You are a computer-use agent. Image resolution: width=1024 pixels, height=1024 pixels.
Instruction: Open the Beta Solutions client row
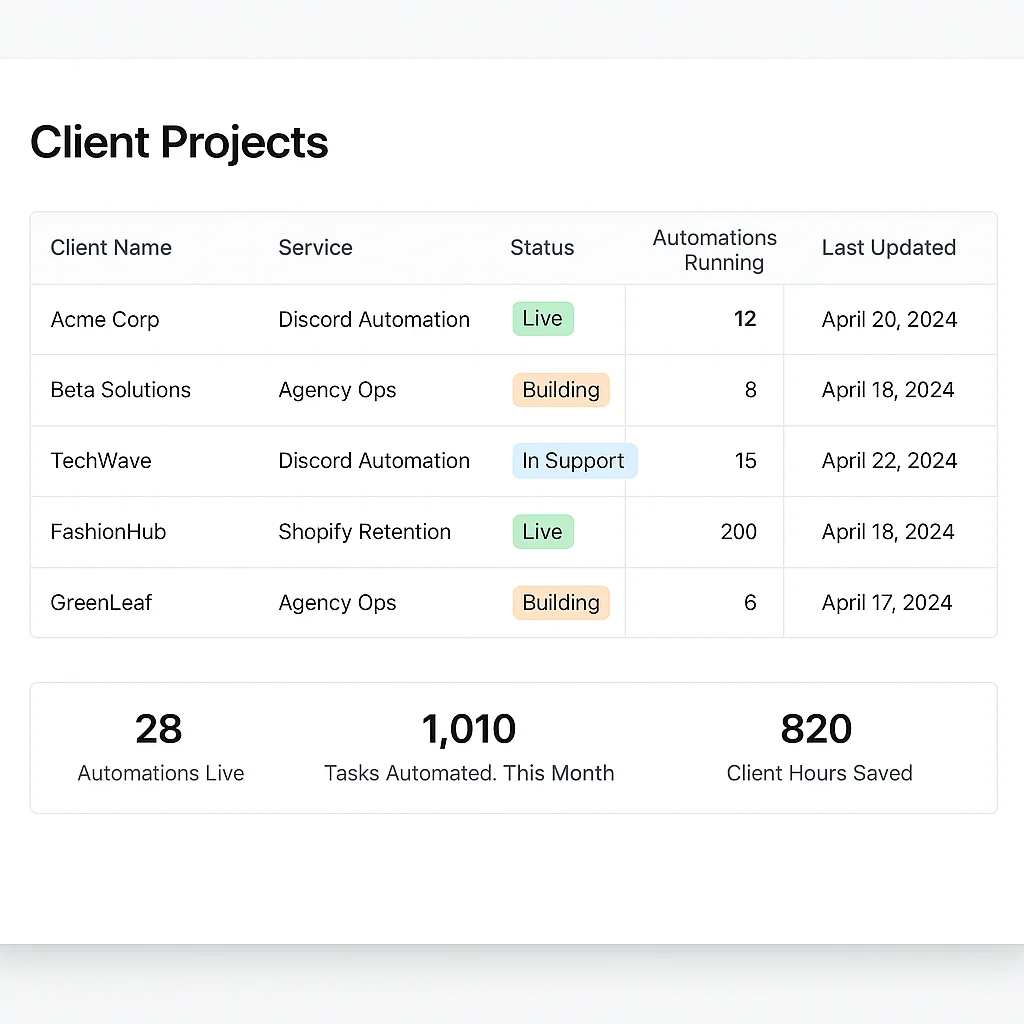coord(514,390)
